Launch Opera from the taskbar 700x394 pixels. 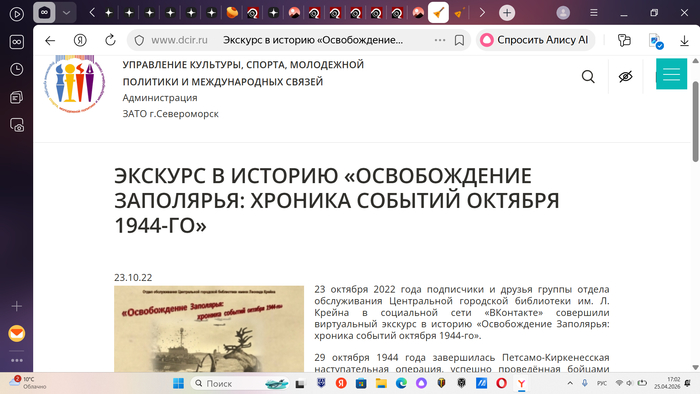(x=501, y=383)
